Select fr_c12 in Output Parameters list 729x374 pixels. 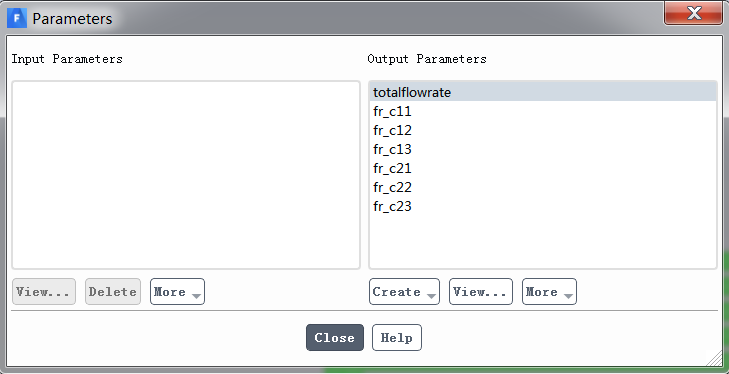[543, 130]
